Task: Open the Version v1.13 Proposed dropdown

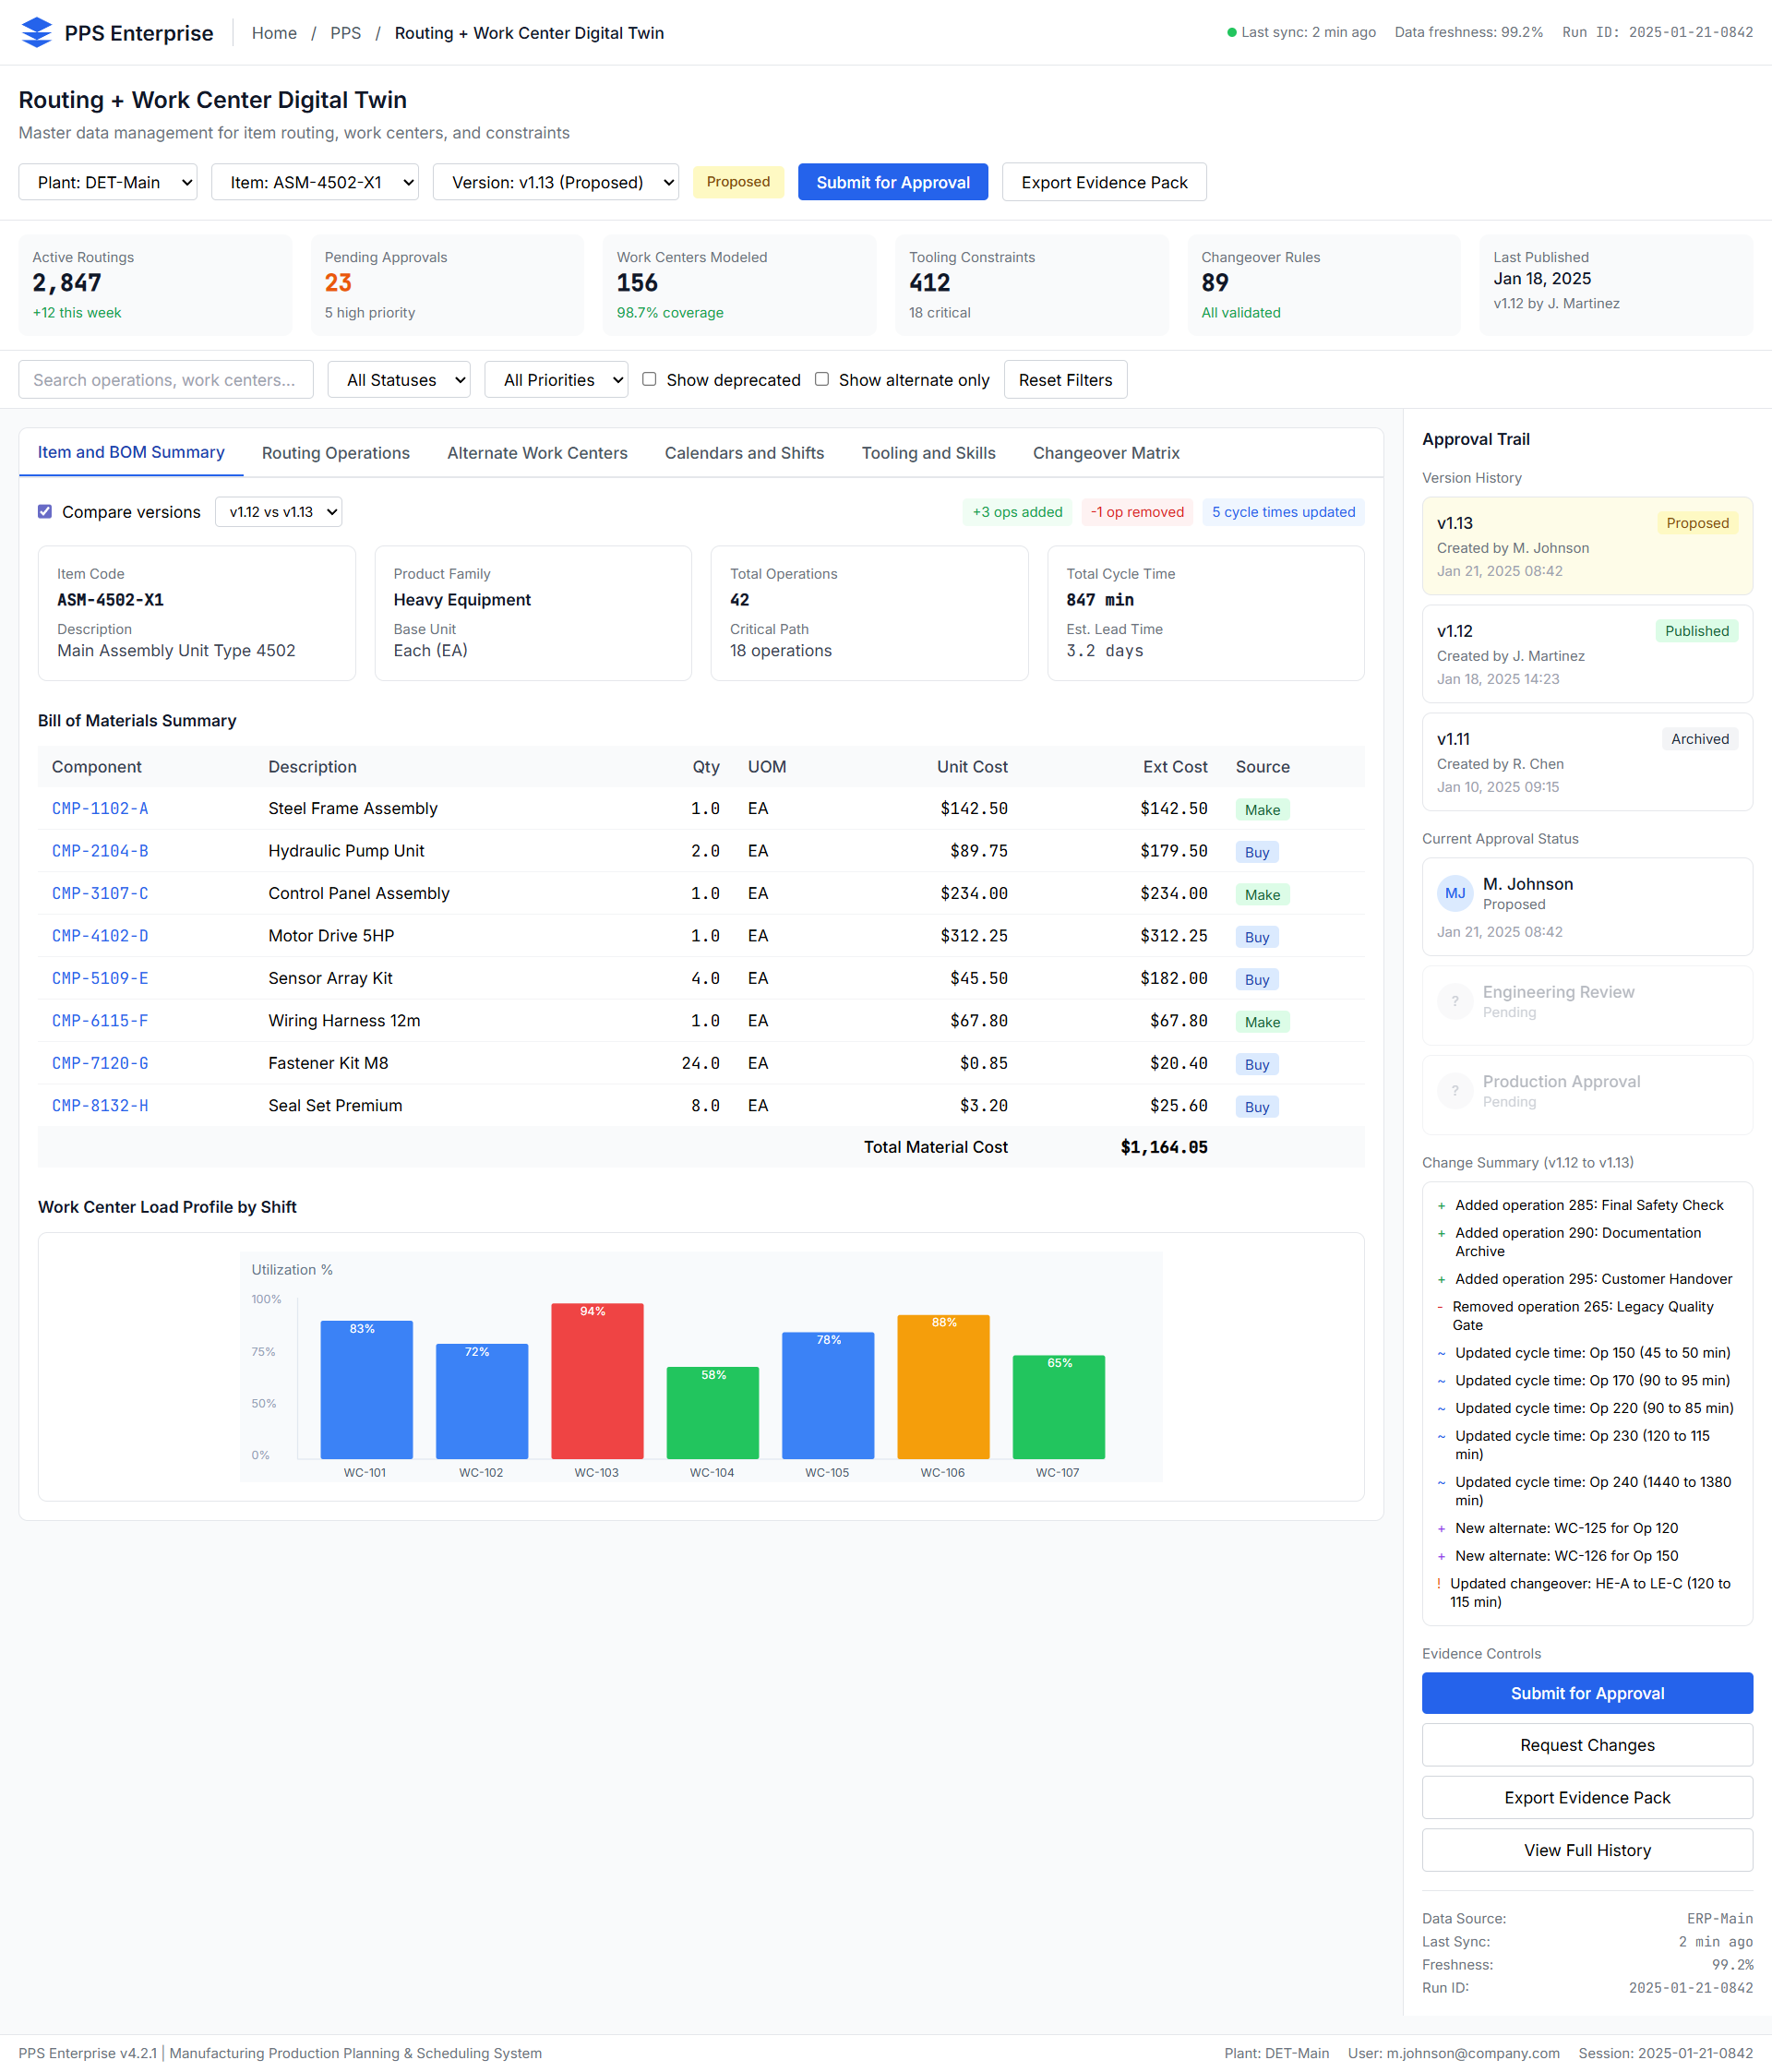Action: click(x=556, y=182)
